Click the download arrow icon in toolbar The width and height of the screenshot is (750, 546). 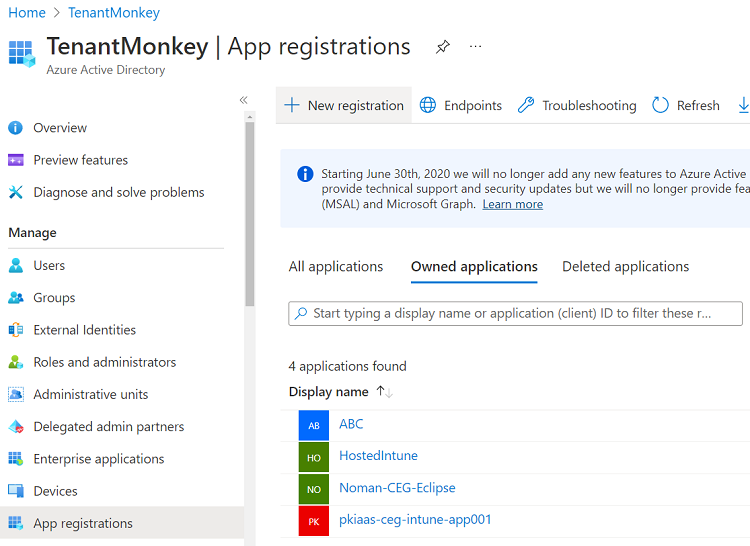point(742,105)
